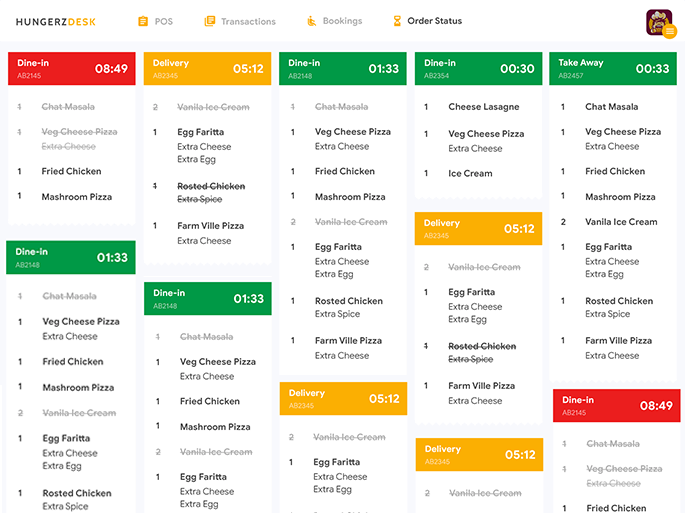Open the Dine-in order AB2354 header
The height and width of the screenshot is (513, 685).
click(x=478, y=69)
